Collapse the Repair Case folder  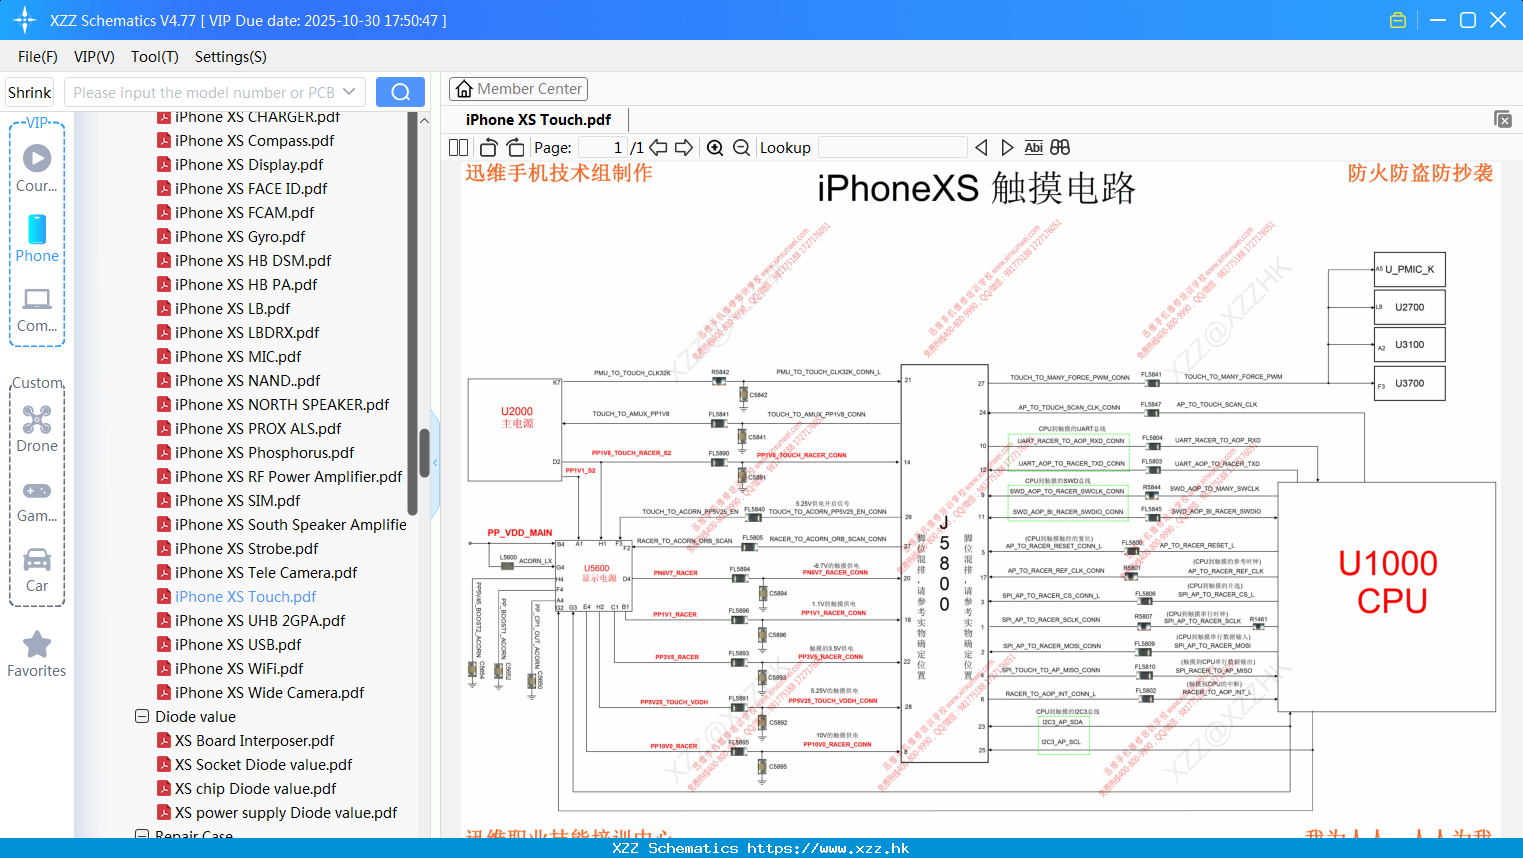(142, 835)
